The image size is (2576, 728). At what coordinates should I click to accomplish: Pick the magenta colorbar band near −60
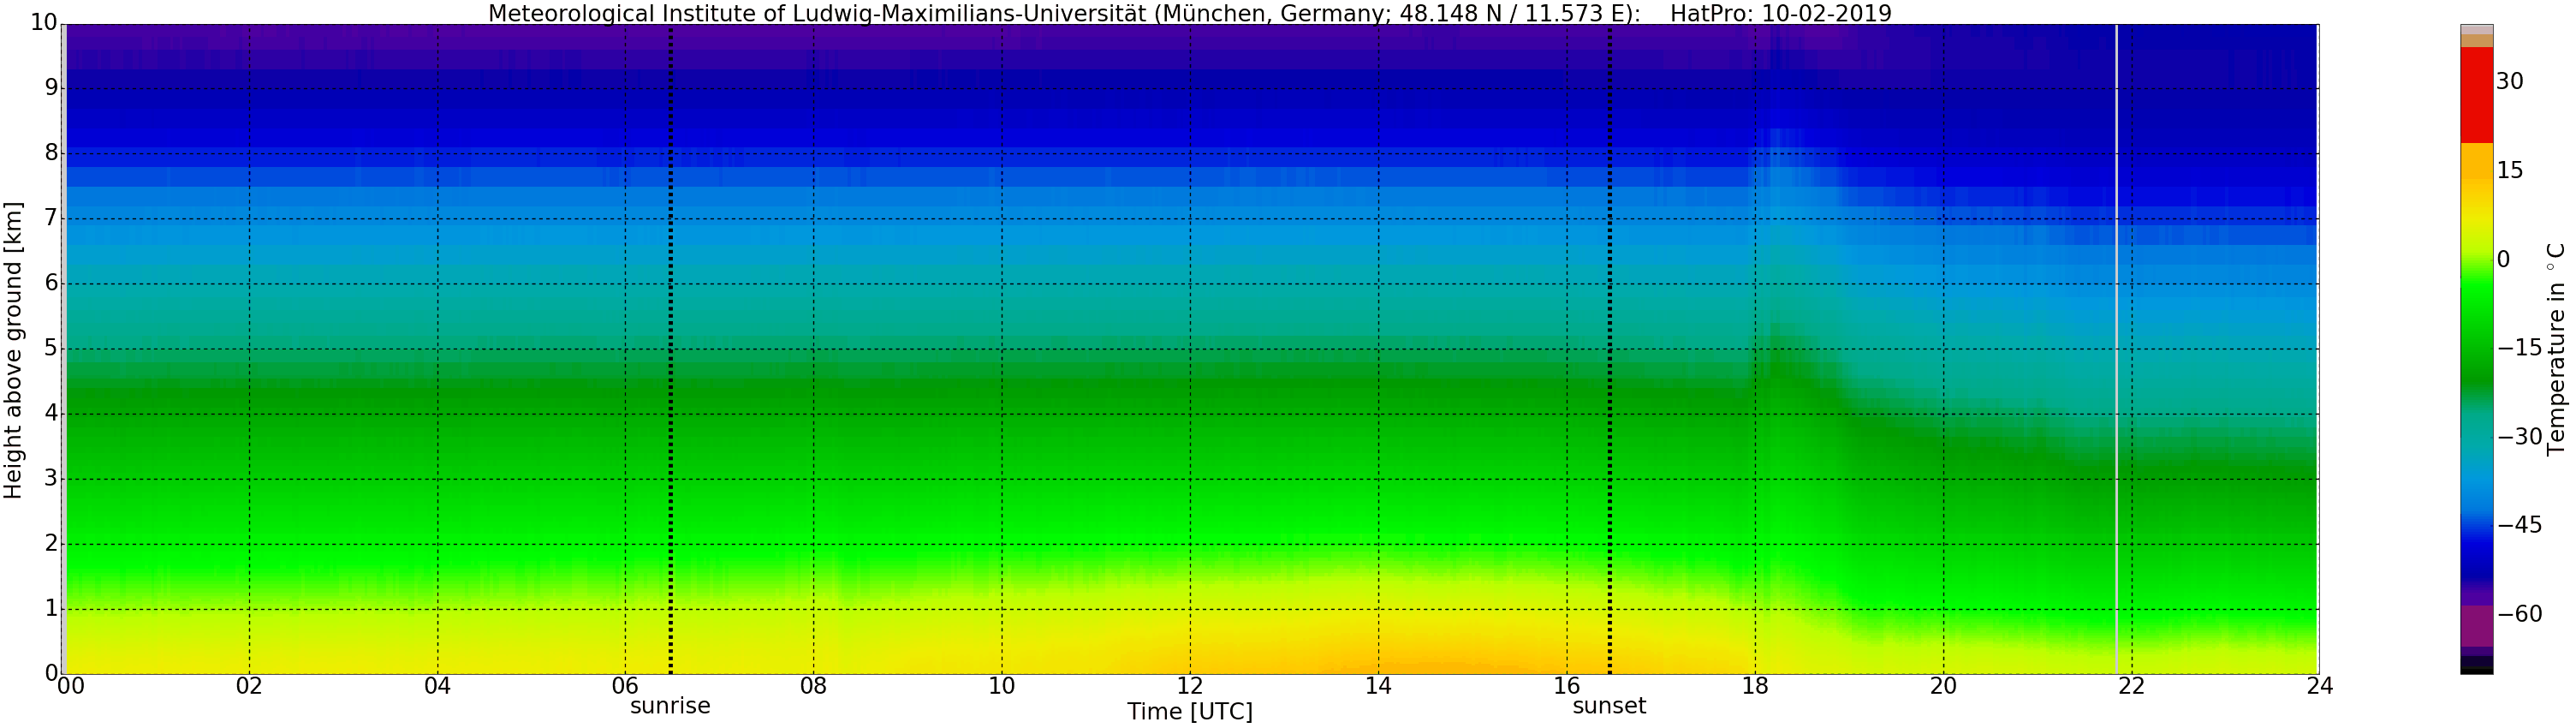click(x=2476, y=625)
